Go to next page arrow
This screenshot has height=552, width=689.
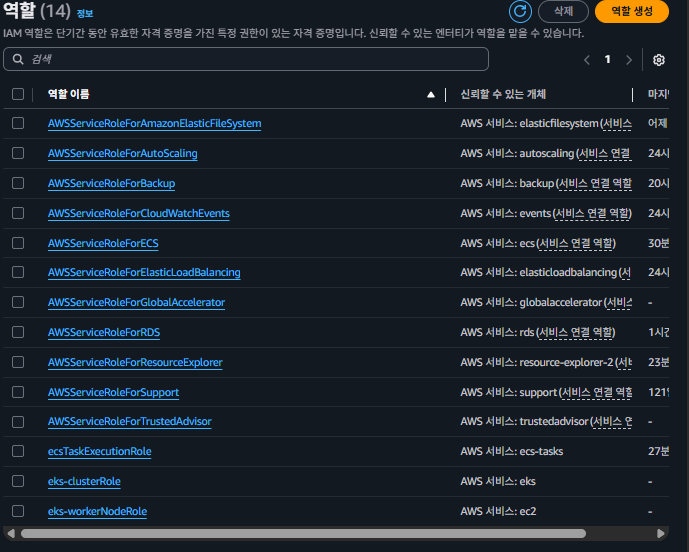point(629,60)
